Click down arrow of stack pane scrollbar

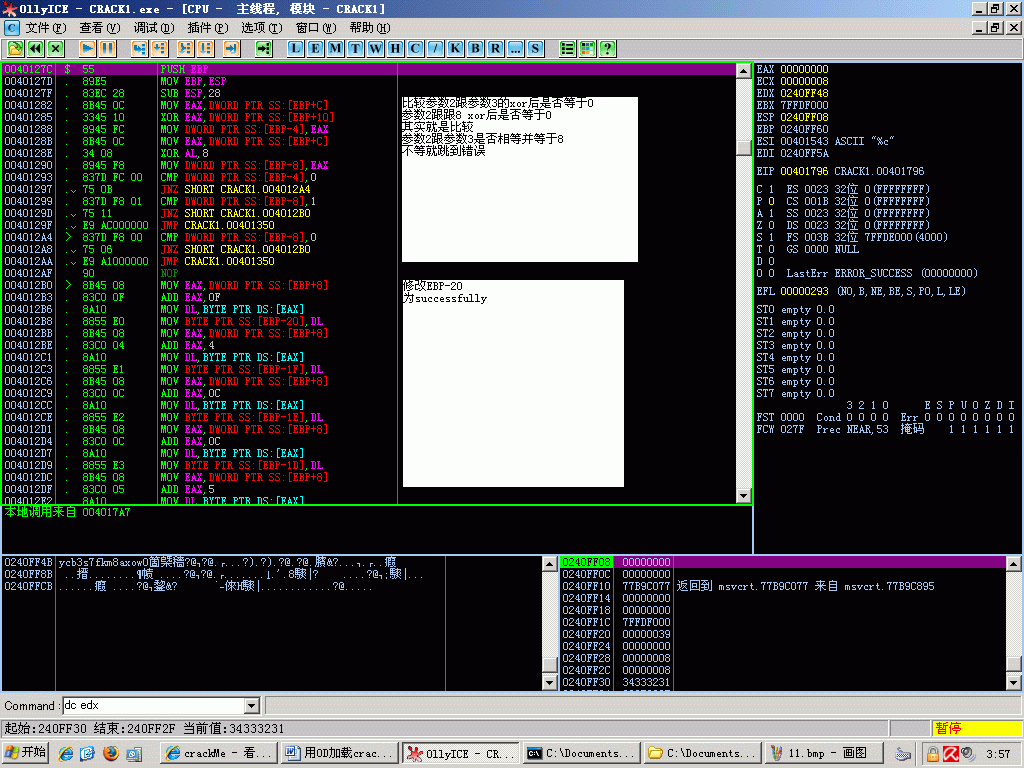pos(1014,683)
